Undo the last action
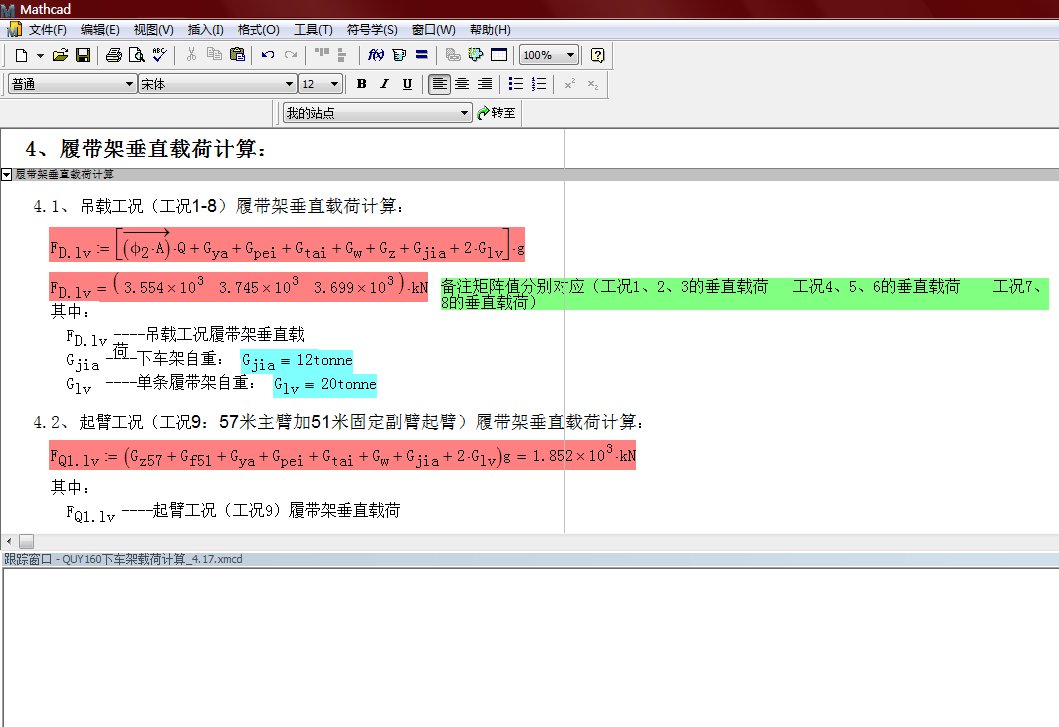Viewport: 1059px width, 727px height. click(268, 55)
